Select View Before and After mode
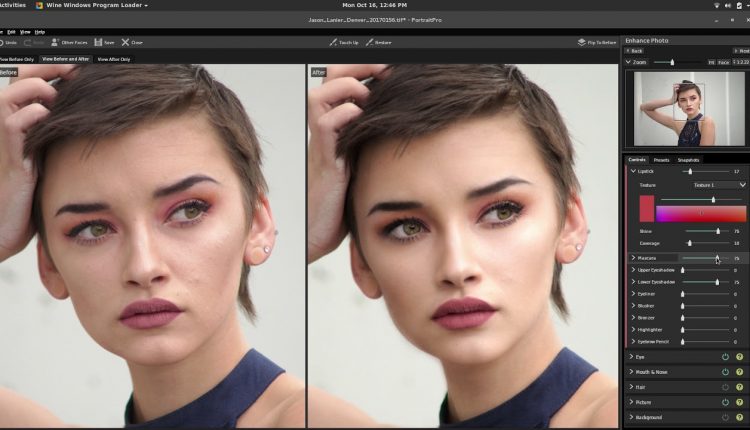Screen dimensions: 750x430 tap(66, 59)
